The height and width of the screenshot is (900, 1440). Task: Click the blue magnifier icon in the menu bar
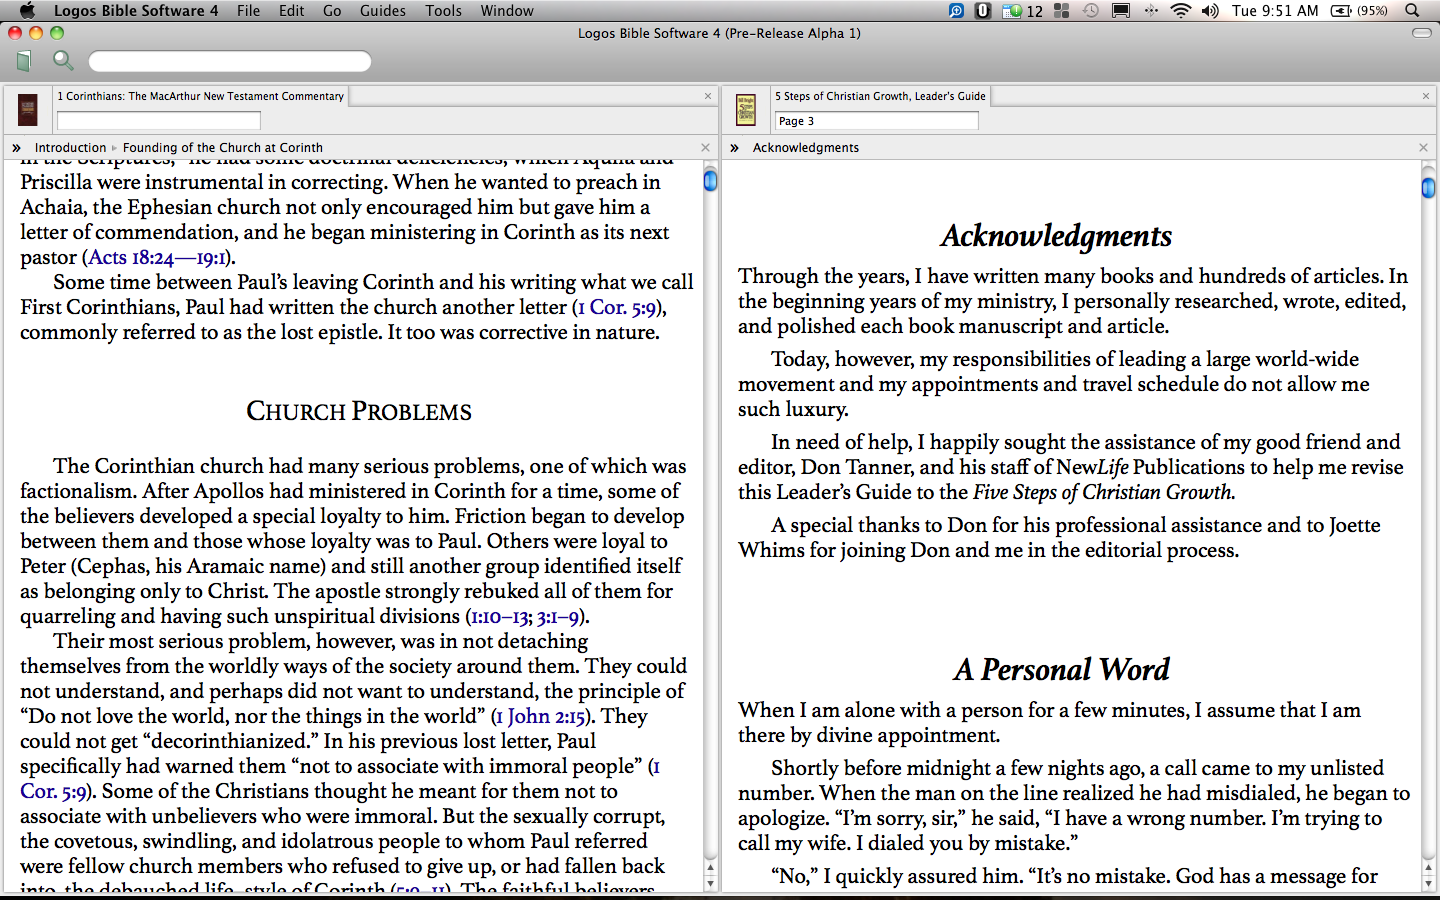[957, 11]
